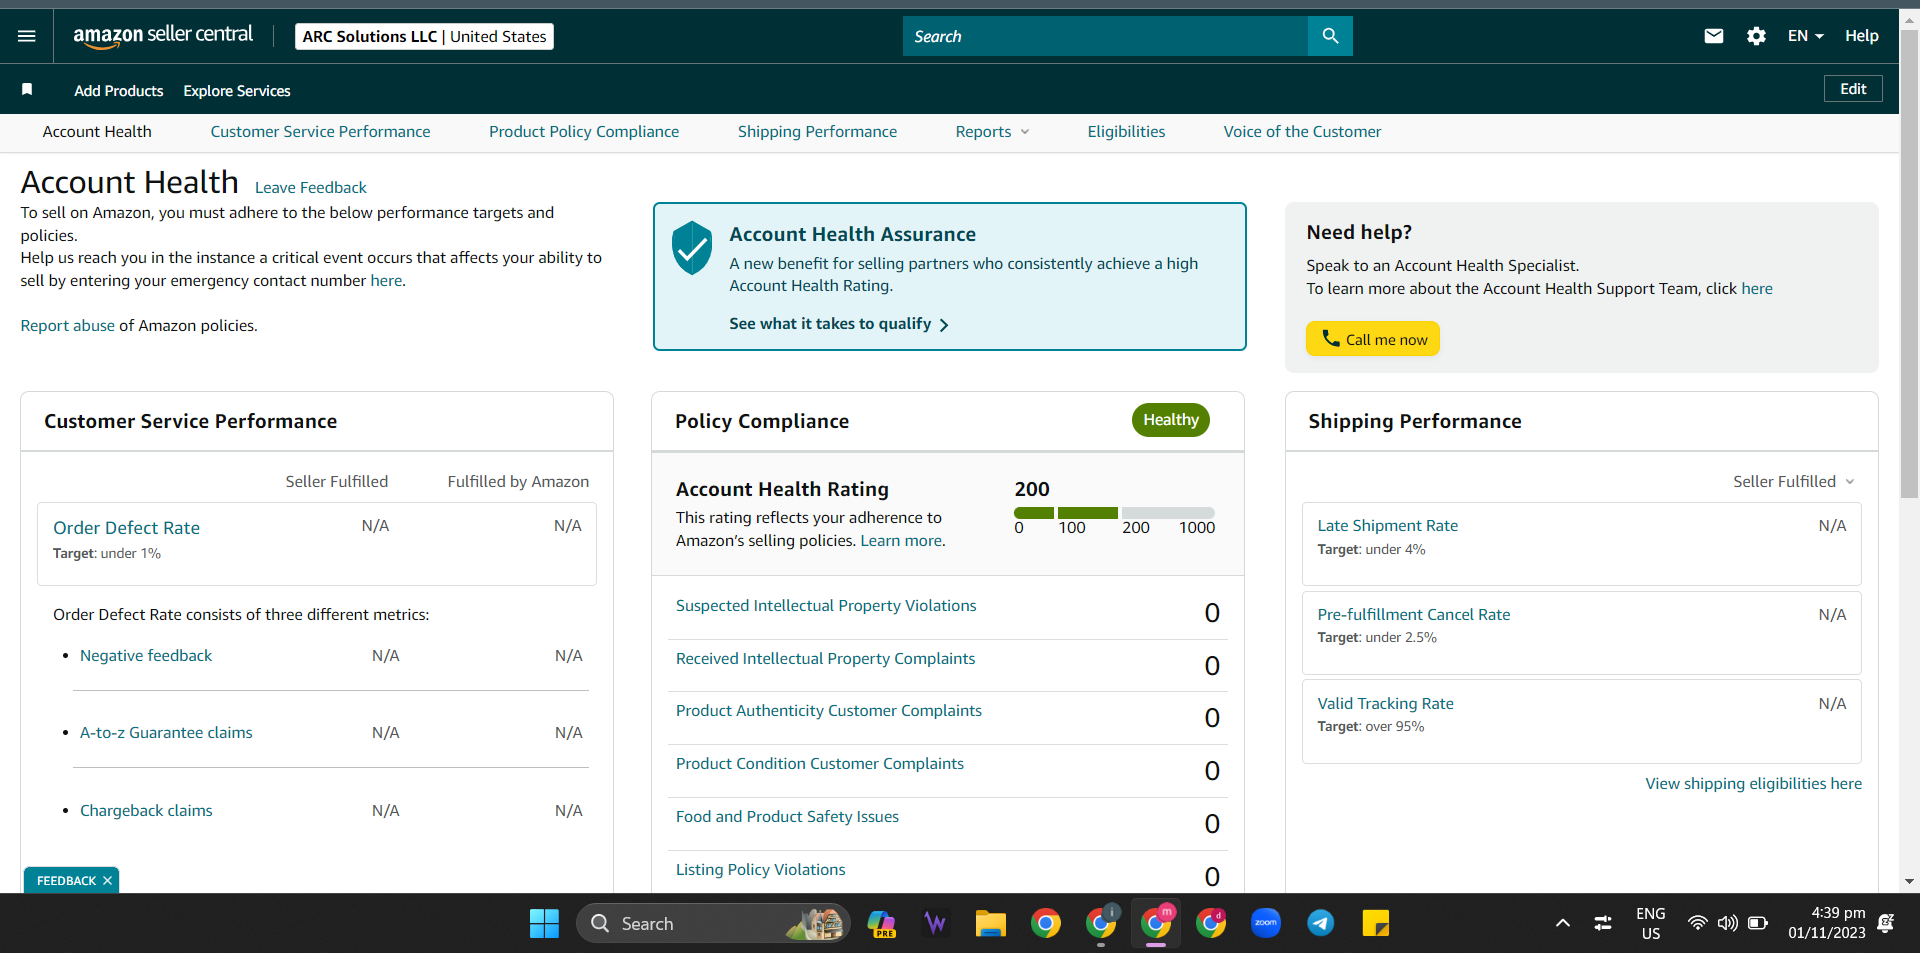Show hidden system tray icons
The height and width of the screenshot is (953, 1920).
click(x=1563, y=923)
